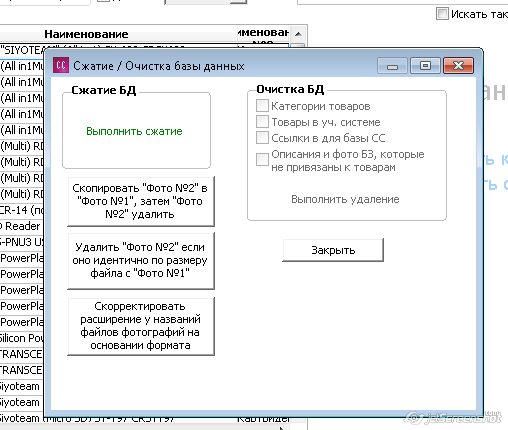The width and height of the screenshot is (508, 430).
Task: Click Наименование column header in background table
Action: click(86, 34)
